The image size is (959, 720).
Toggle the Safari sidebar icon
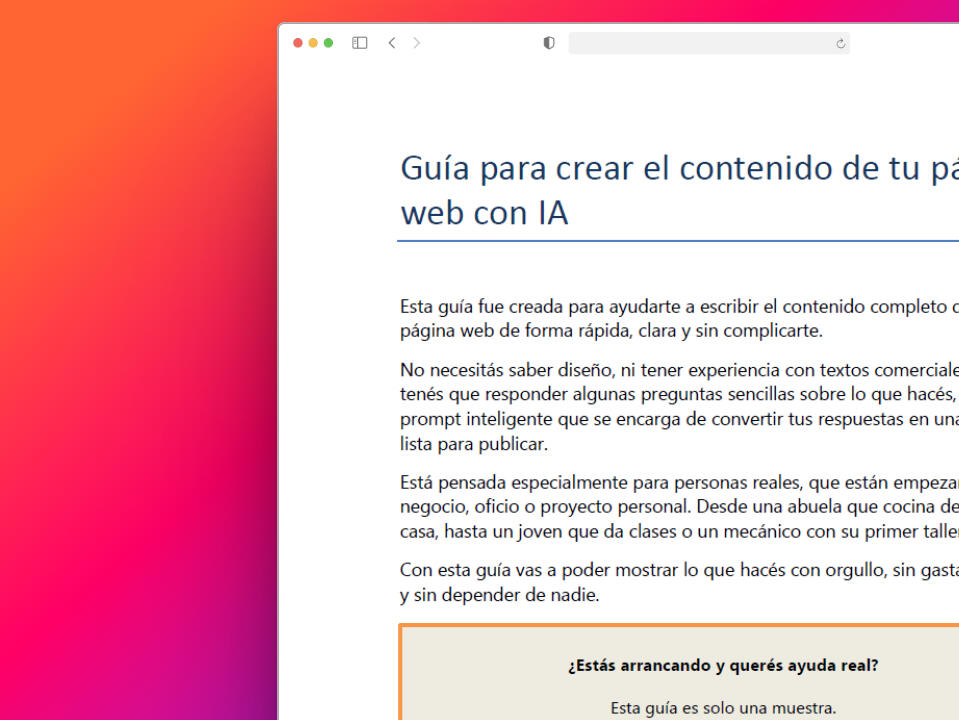(x=360, y=43)
